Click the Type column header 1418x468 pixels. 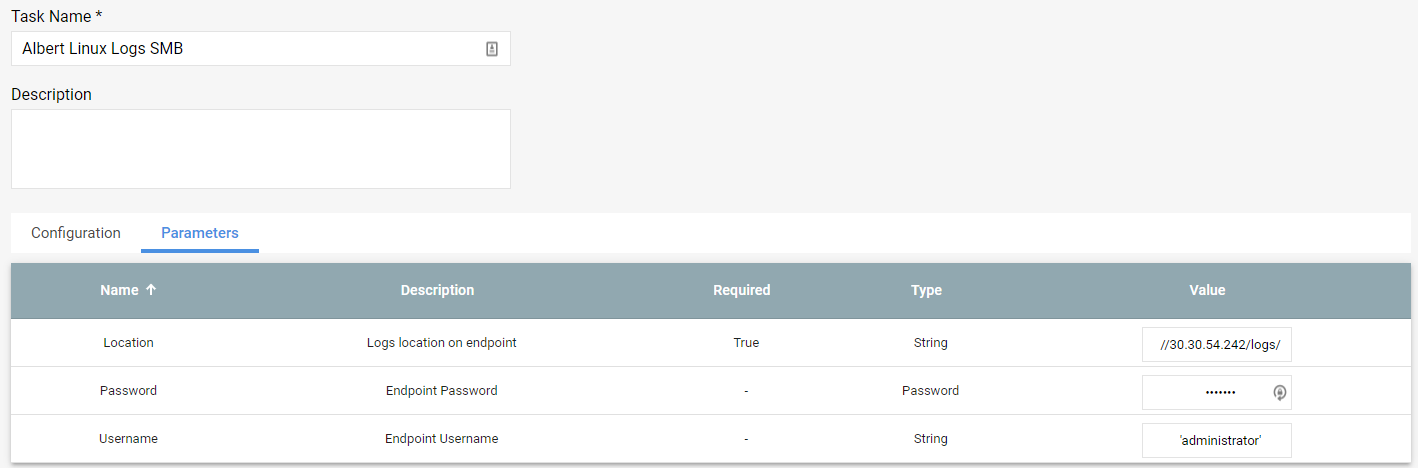[x=926, y=290]
